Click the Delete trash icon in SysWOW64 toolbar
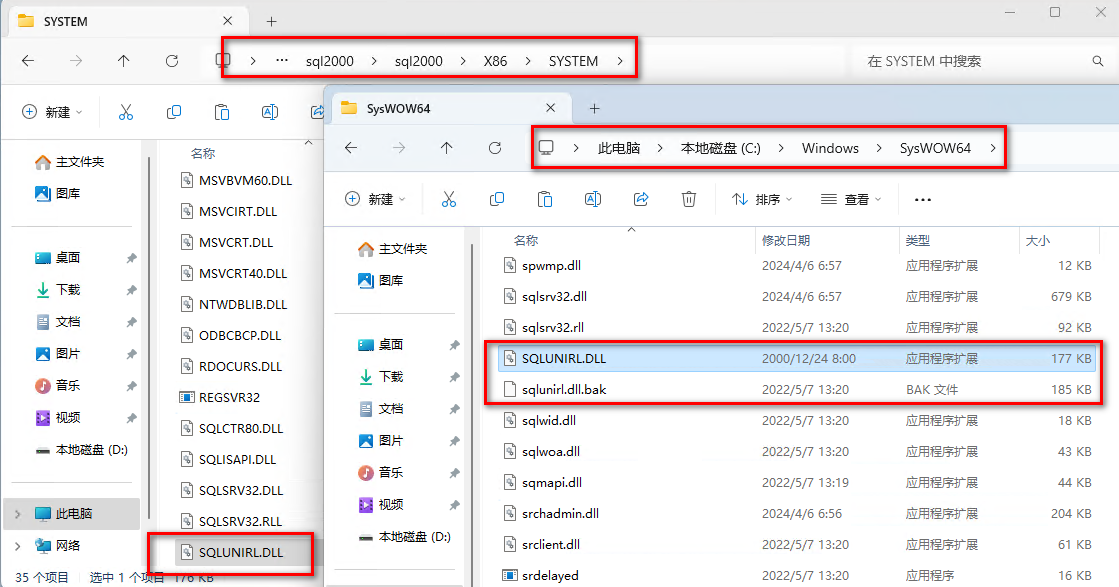This screenshot has width=1119, height=587. click(689, 199)
